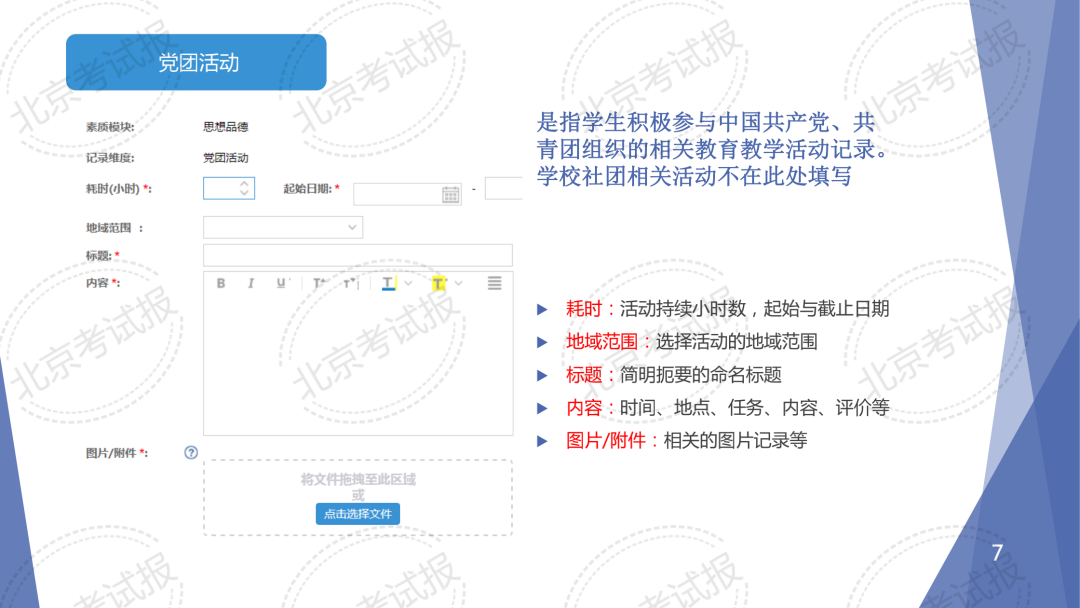Click the 耗时 hours stepper down arrow
1080x608 pixels.
[245, 192]
